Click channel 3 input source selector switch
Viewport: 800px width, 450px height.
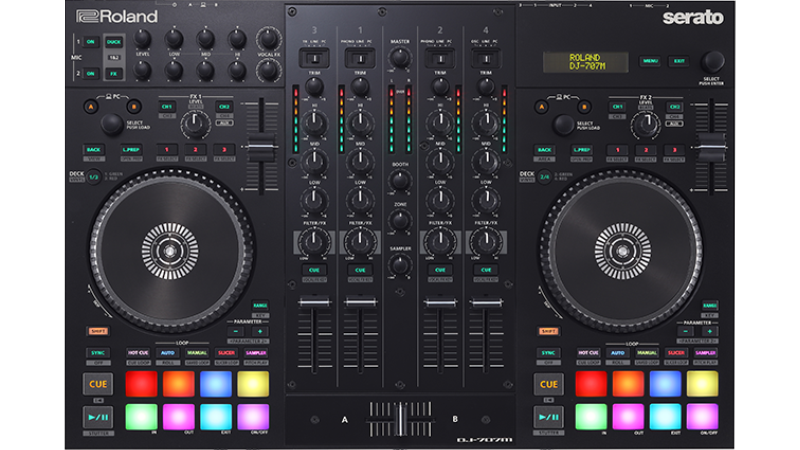coord(314,58)
